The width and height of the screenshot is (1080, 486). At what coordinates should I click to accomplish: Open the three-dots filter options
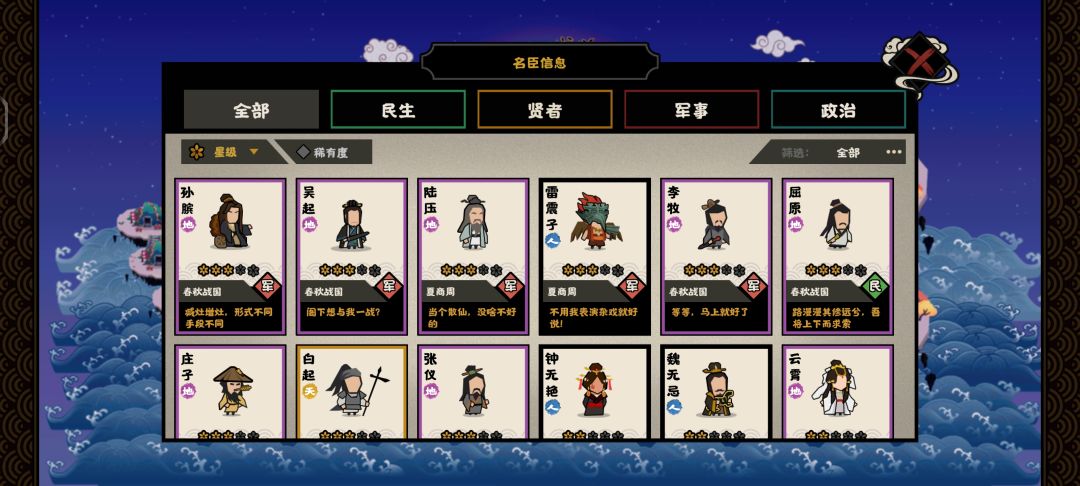point(893,152)
